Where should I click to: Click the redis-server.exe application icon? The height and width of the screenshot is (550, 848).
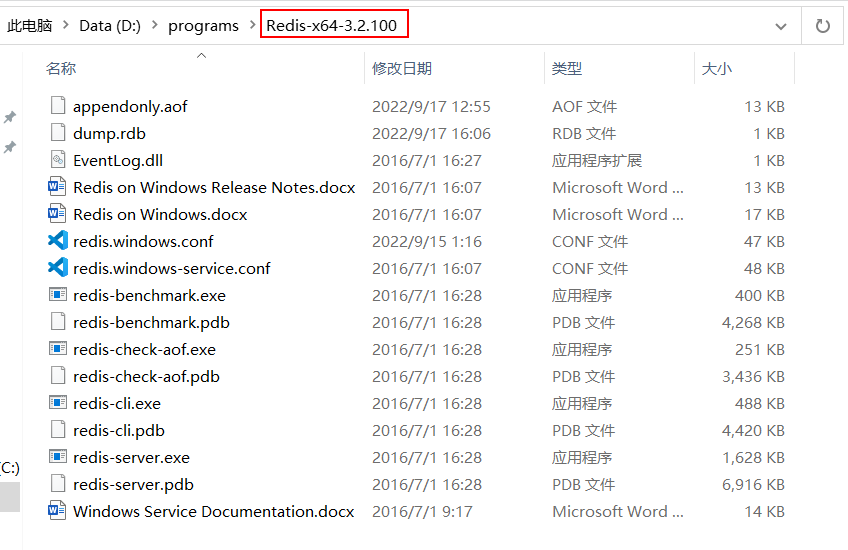(58, 457)
